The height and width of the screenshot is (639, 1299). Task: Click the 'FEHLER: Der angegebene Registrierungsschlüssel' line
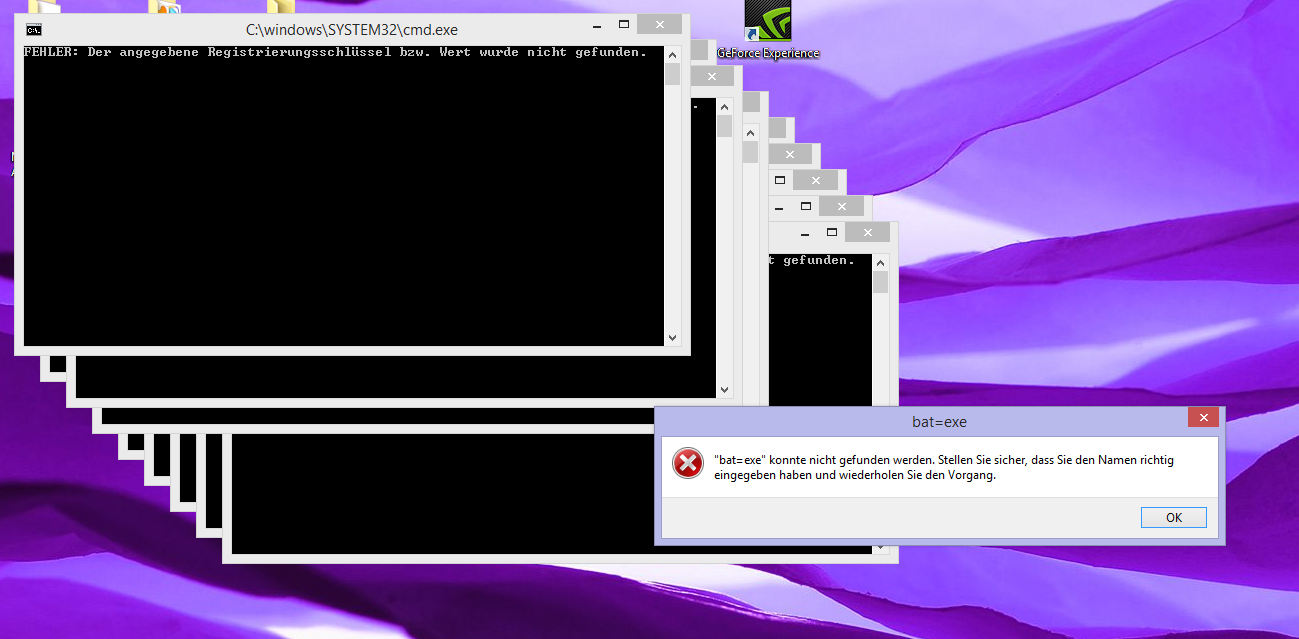[335, 52]
